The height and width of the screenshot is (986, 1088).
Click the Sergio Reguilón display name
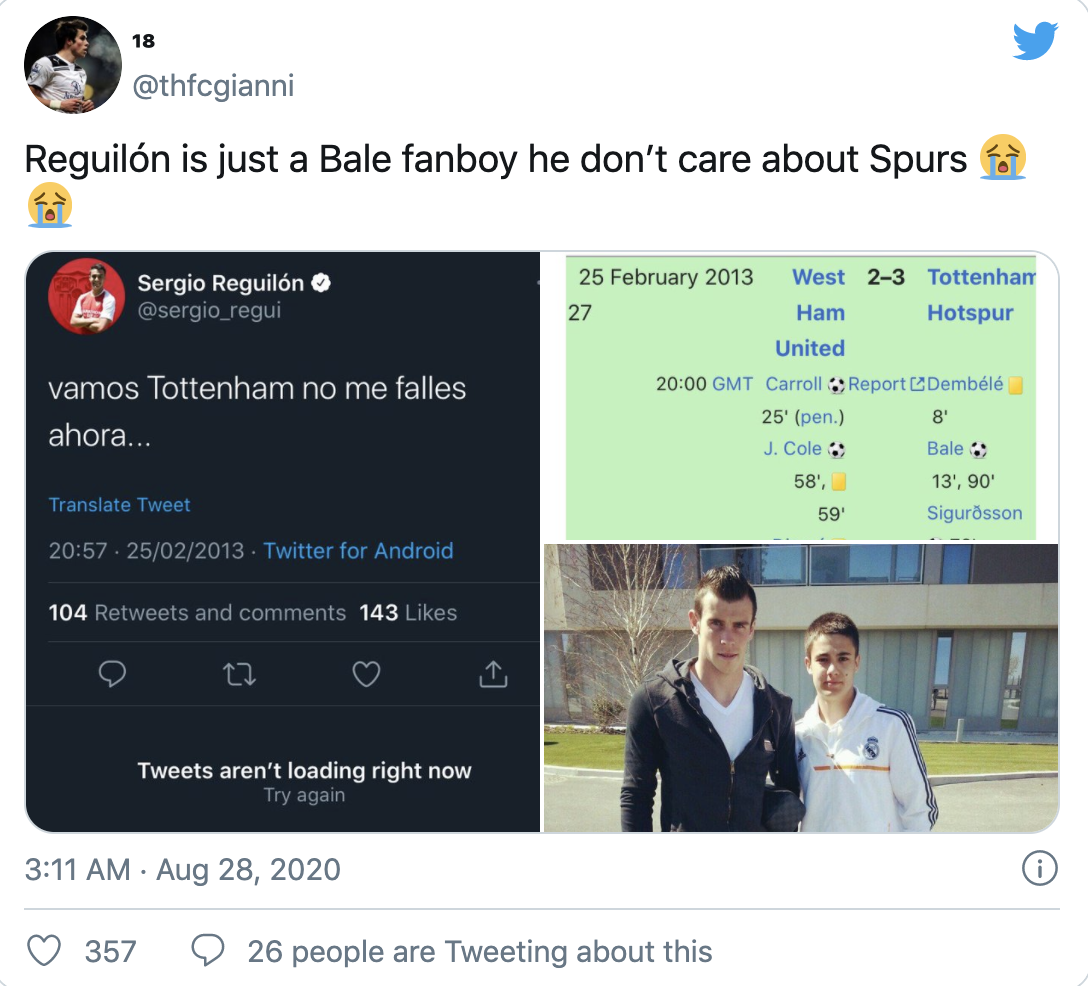221,284
